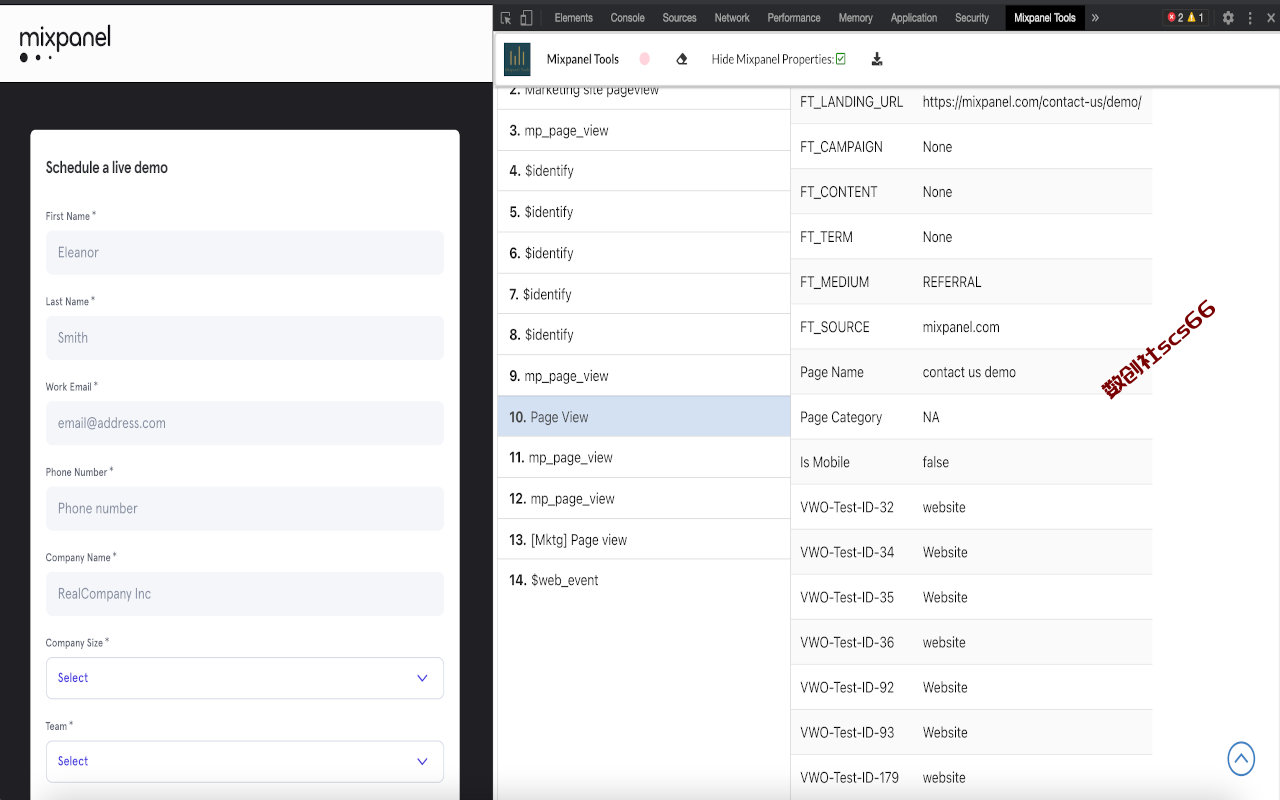The height and width of the screenshot is (800, 1280).
Task: Click the FT_CONTENT property name
Action: click(839, 192)
